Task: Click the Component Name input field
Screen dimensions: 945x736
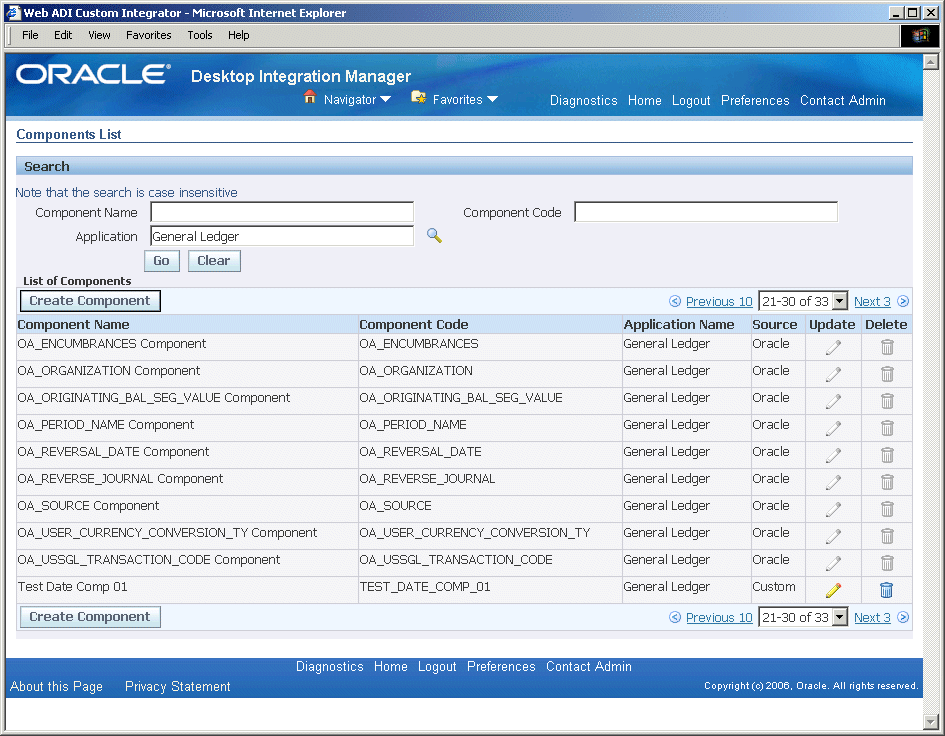Action: (282, 212)
